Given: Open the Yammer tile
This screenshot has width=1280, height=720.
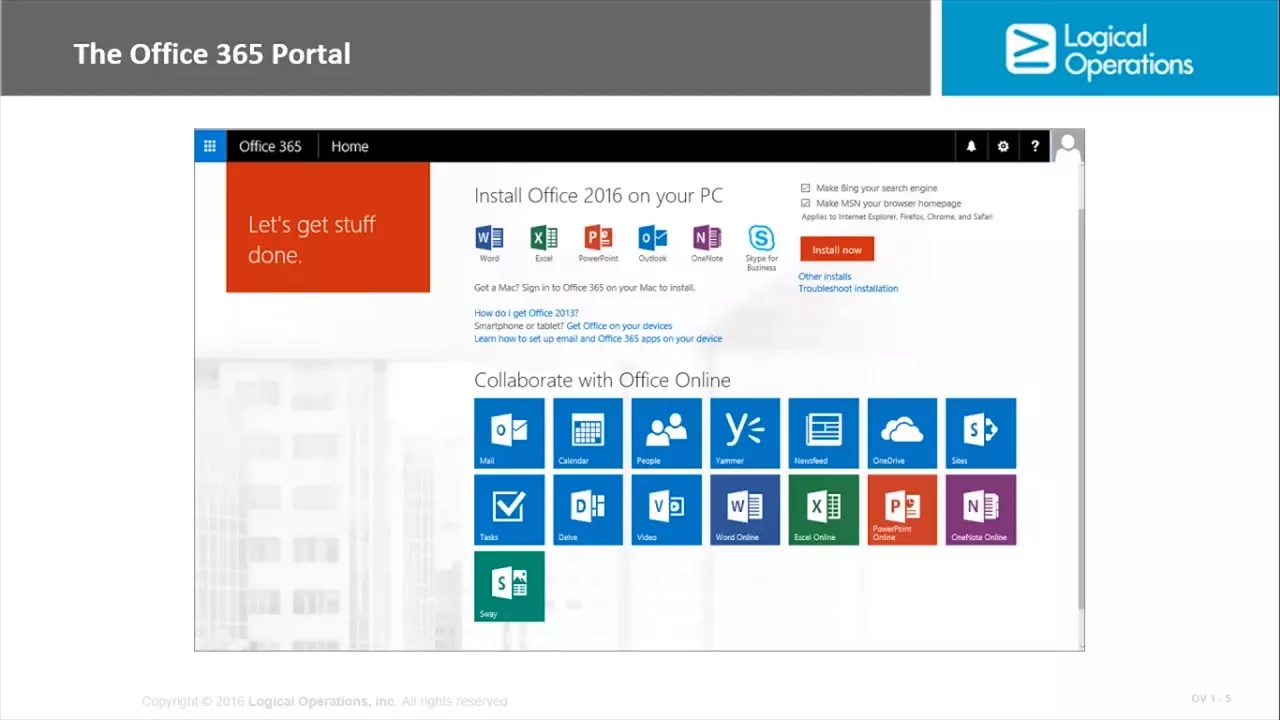Looking at the screenshot, I should click(745, 433).
